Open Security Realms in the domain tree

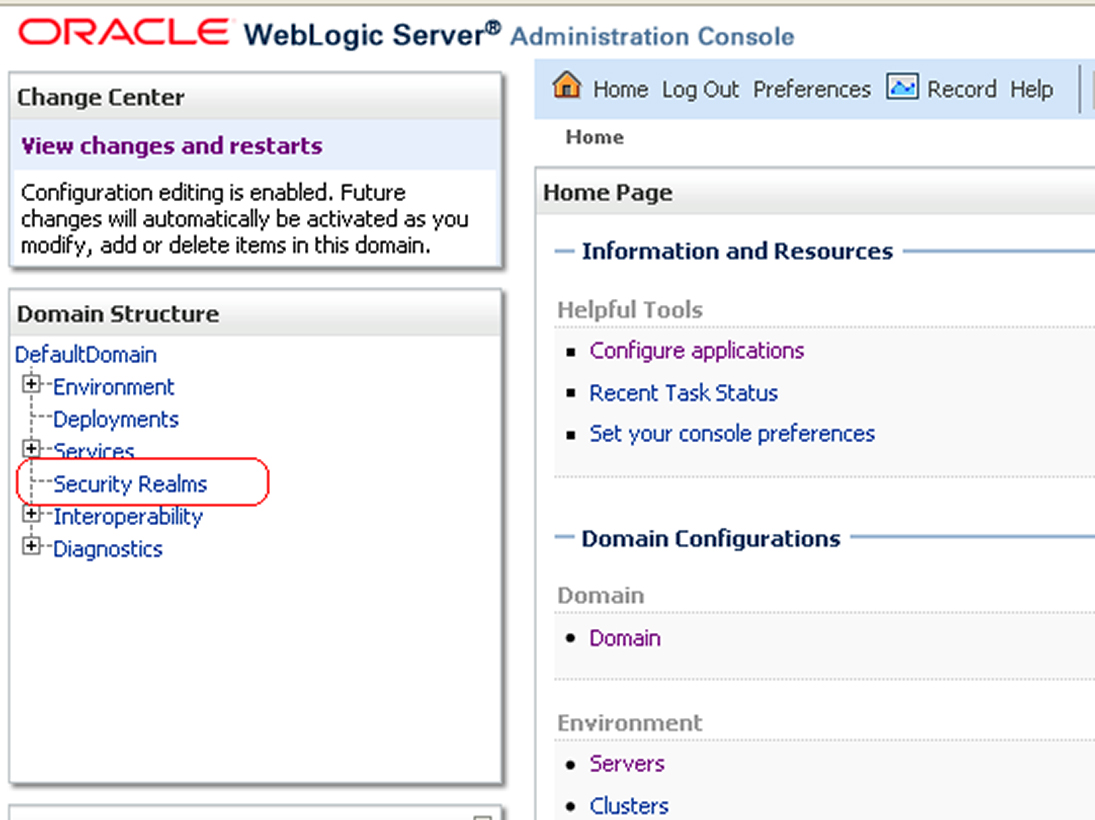coord(131,484)
